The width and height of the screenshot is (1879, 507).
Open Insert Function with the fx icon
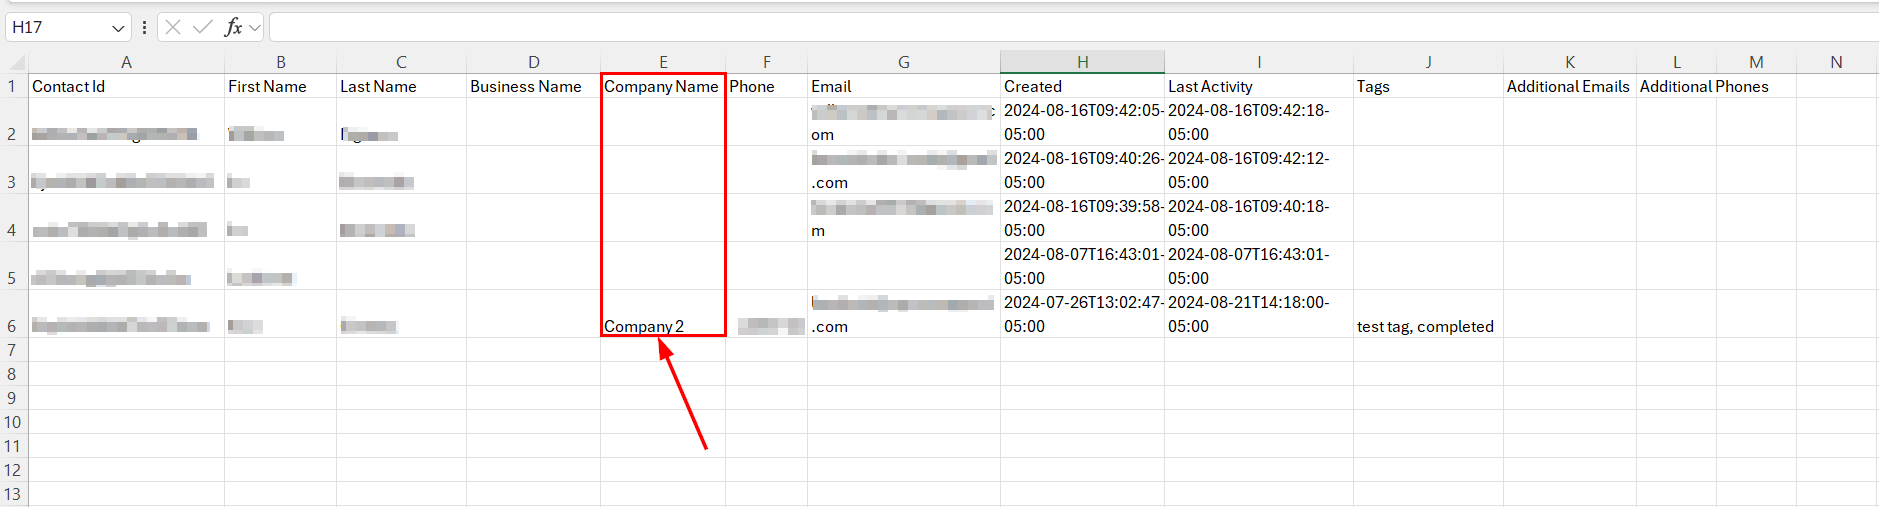coord(233,27)
